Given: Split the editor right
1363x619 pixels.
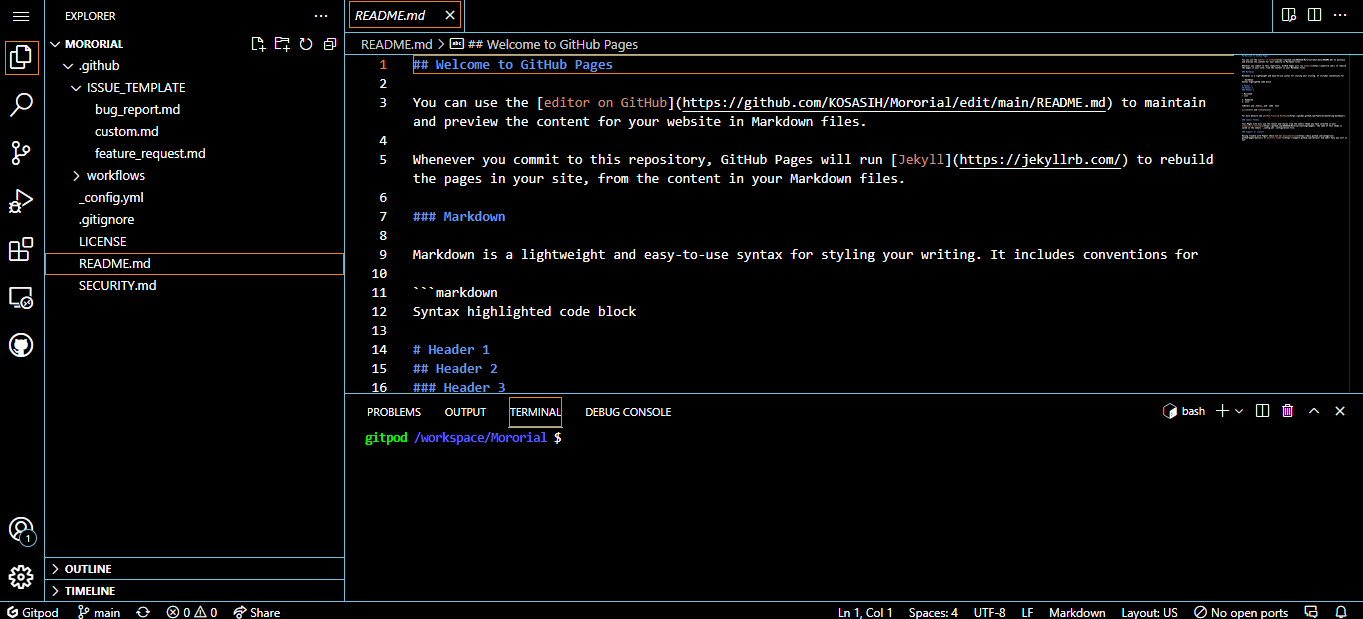Looking at the screenshot, I should (x=1314, y=15).
